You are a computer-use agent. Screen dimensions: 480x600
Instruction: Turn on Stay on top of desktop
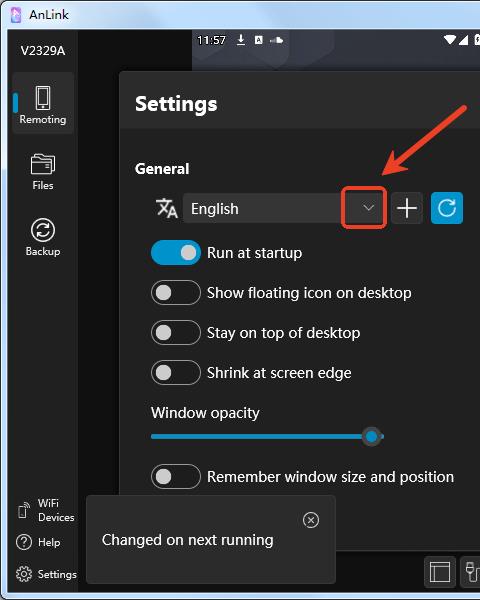click(176, 333)
